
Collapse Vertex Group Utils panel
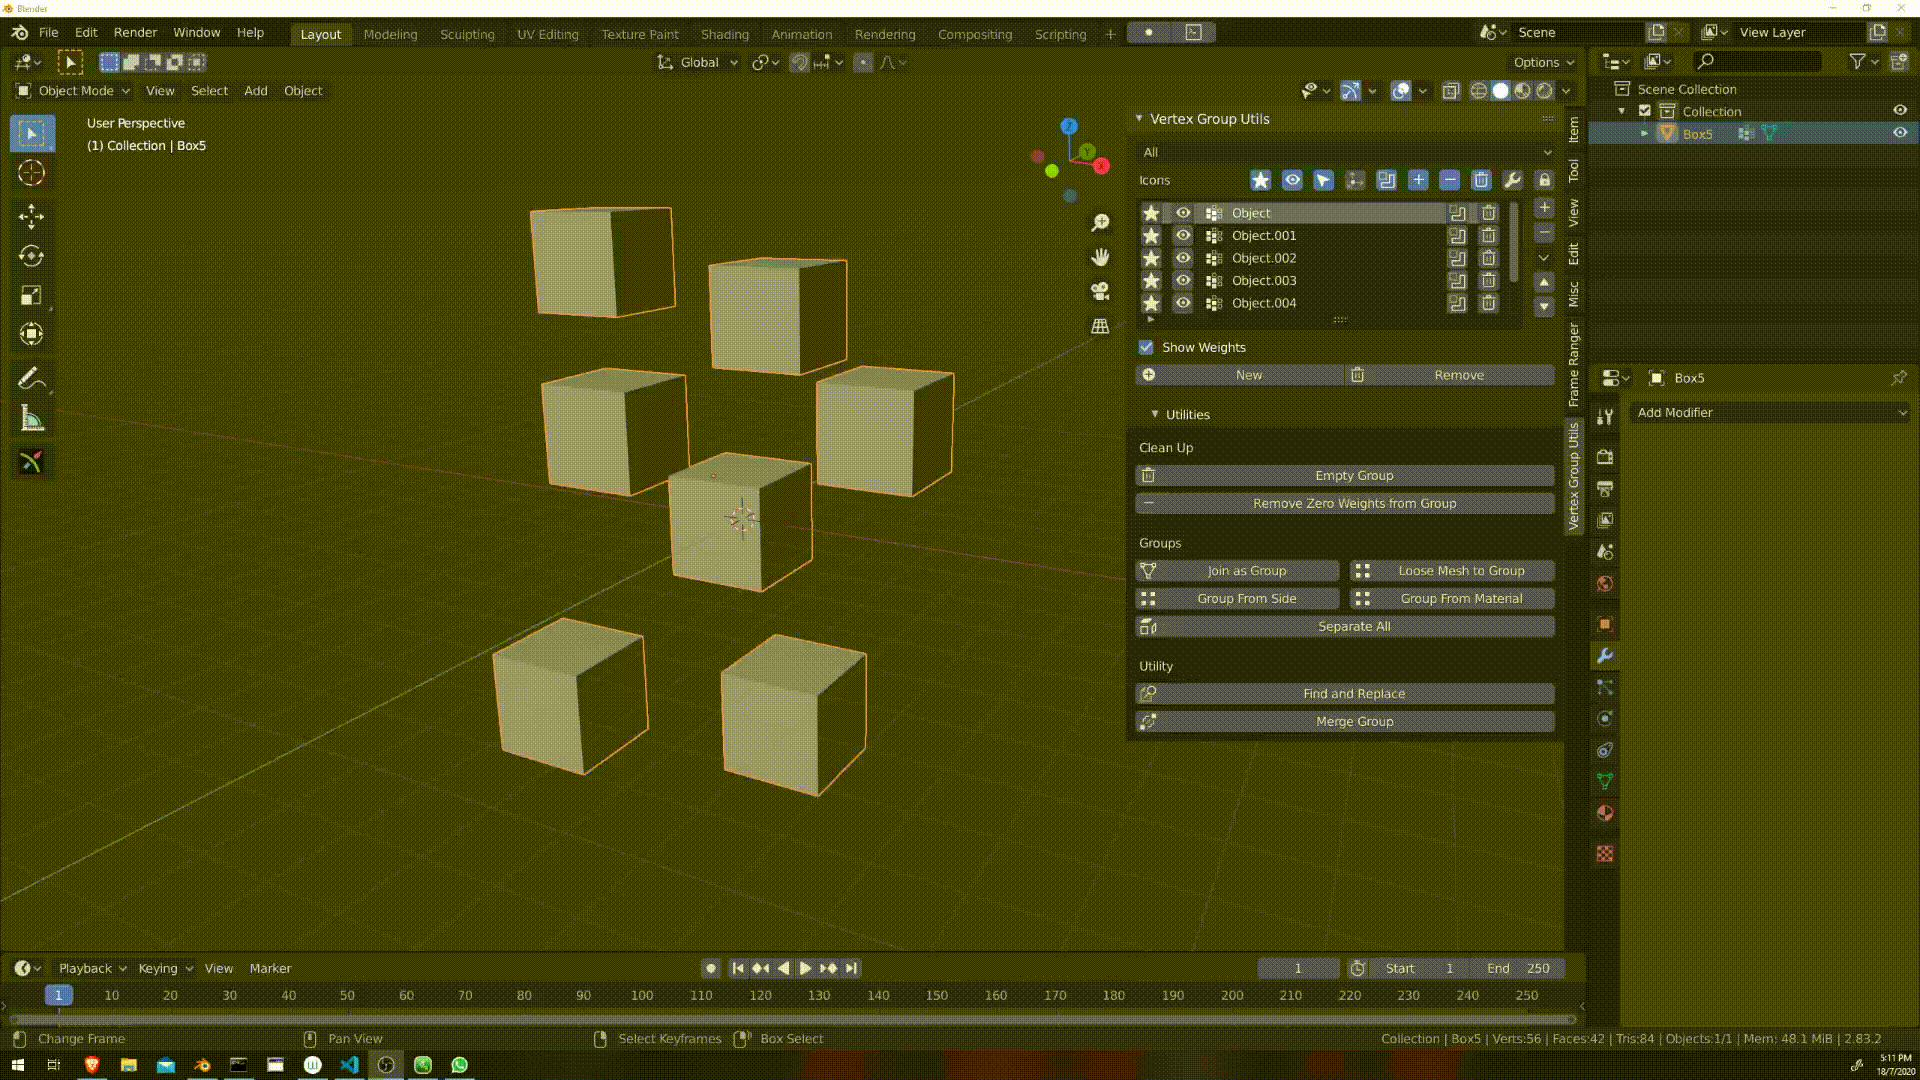(x=1139, y=119)
